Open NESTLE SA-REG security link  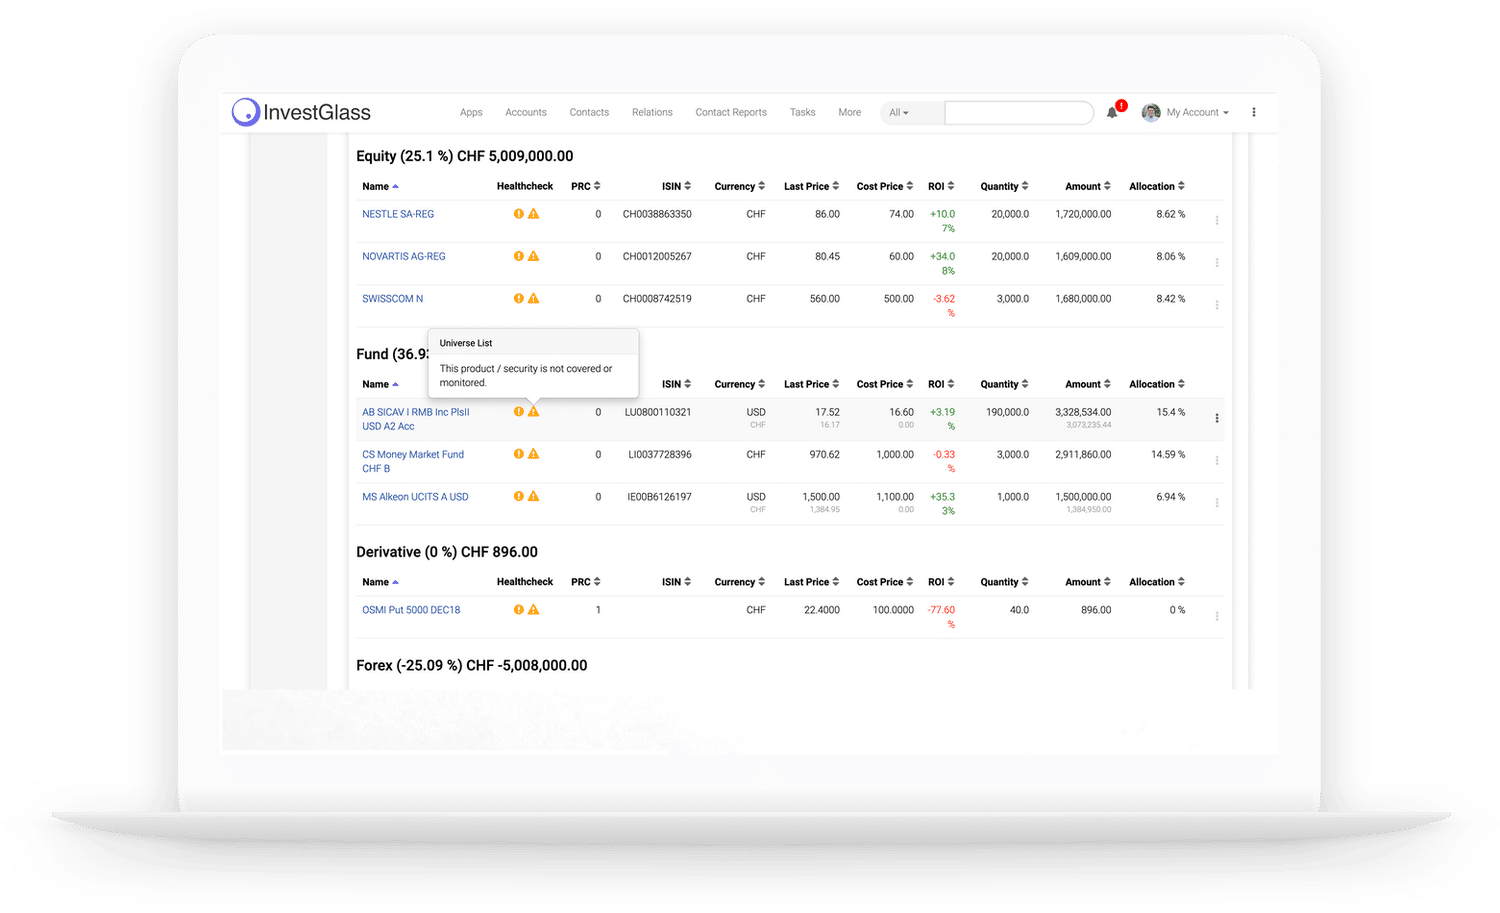click(x=398, y=214)
